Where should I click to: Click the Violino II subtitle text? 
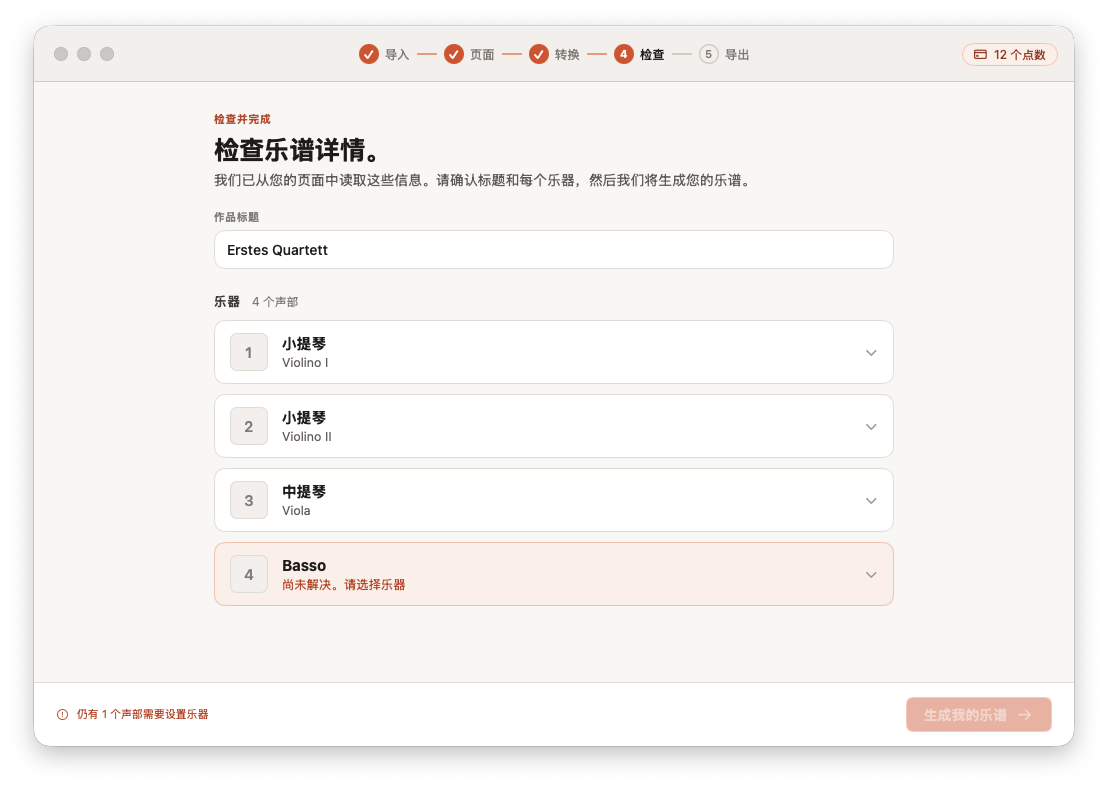[307, 437]
